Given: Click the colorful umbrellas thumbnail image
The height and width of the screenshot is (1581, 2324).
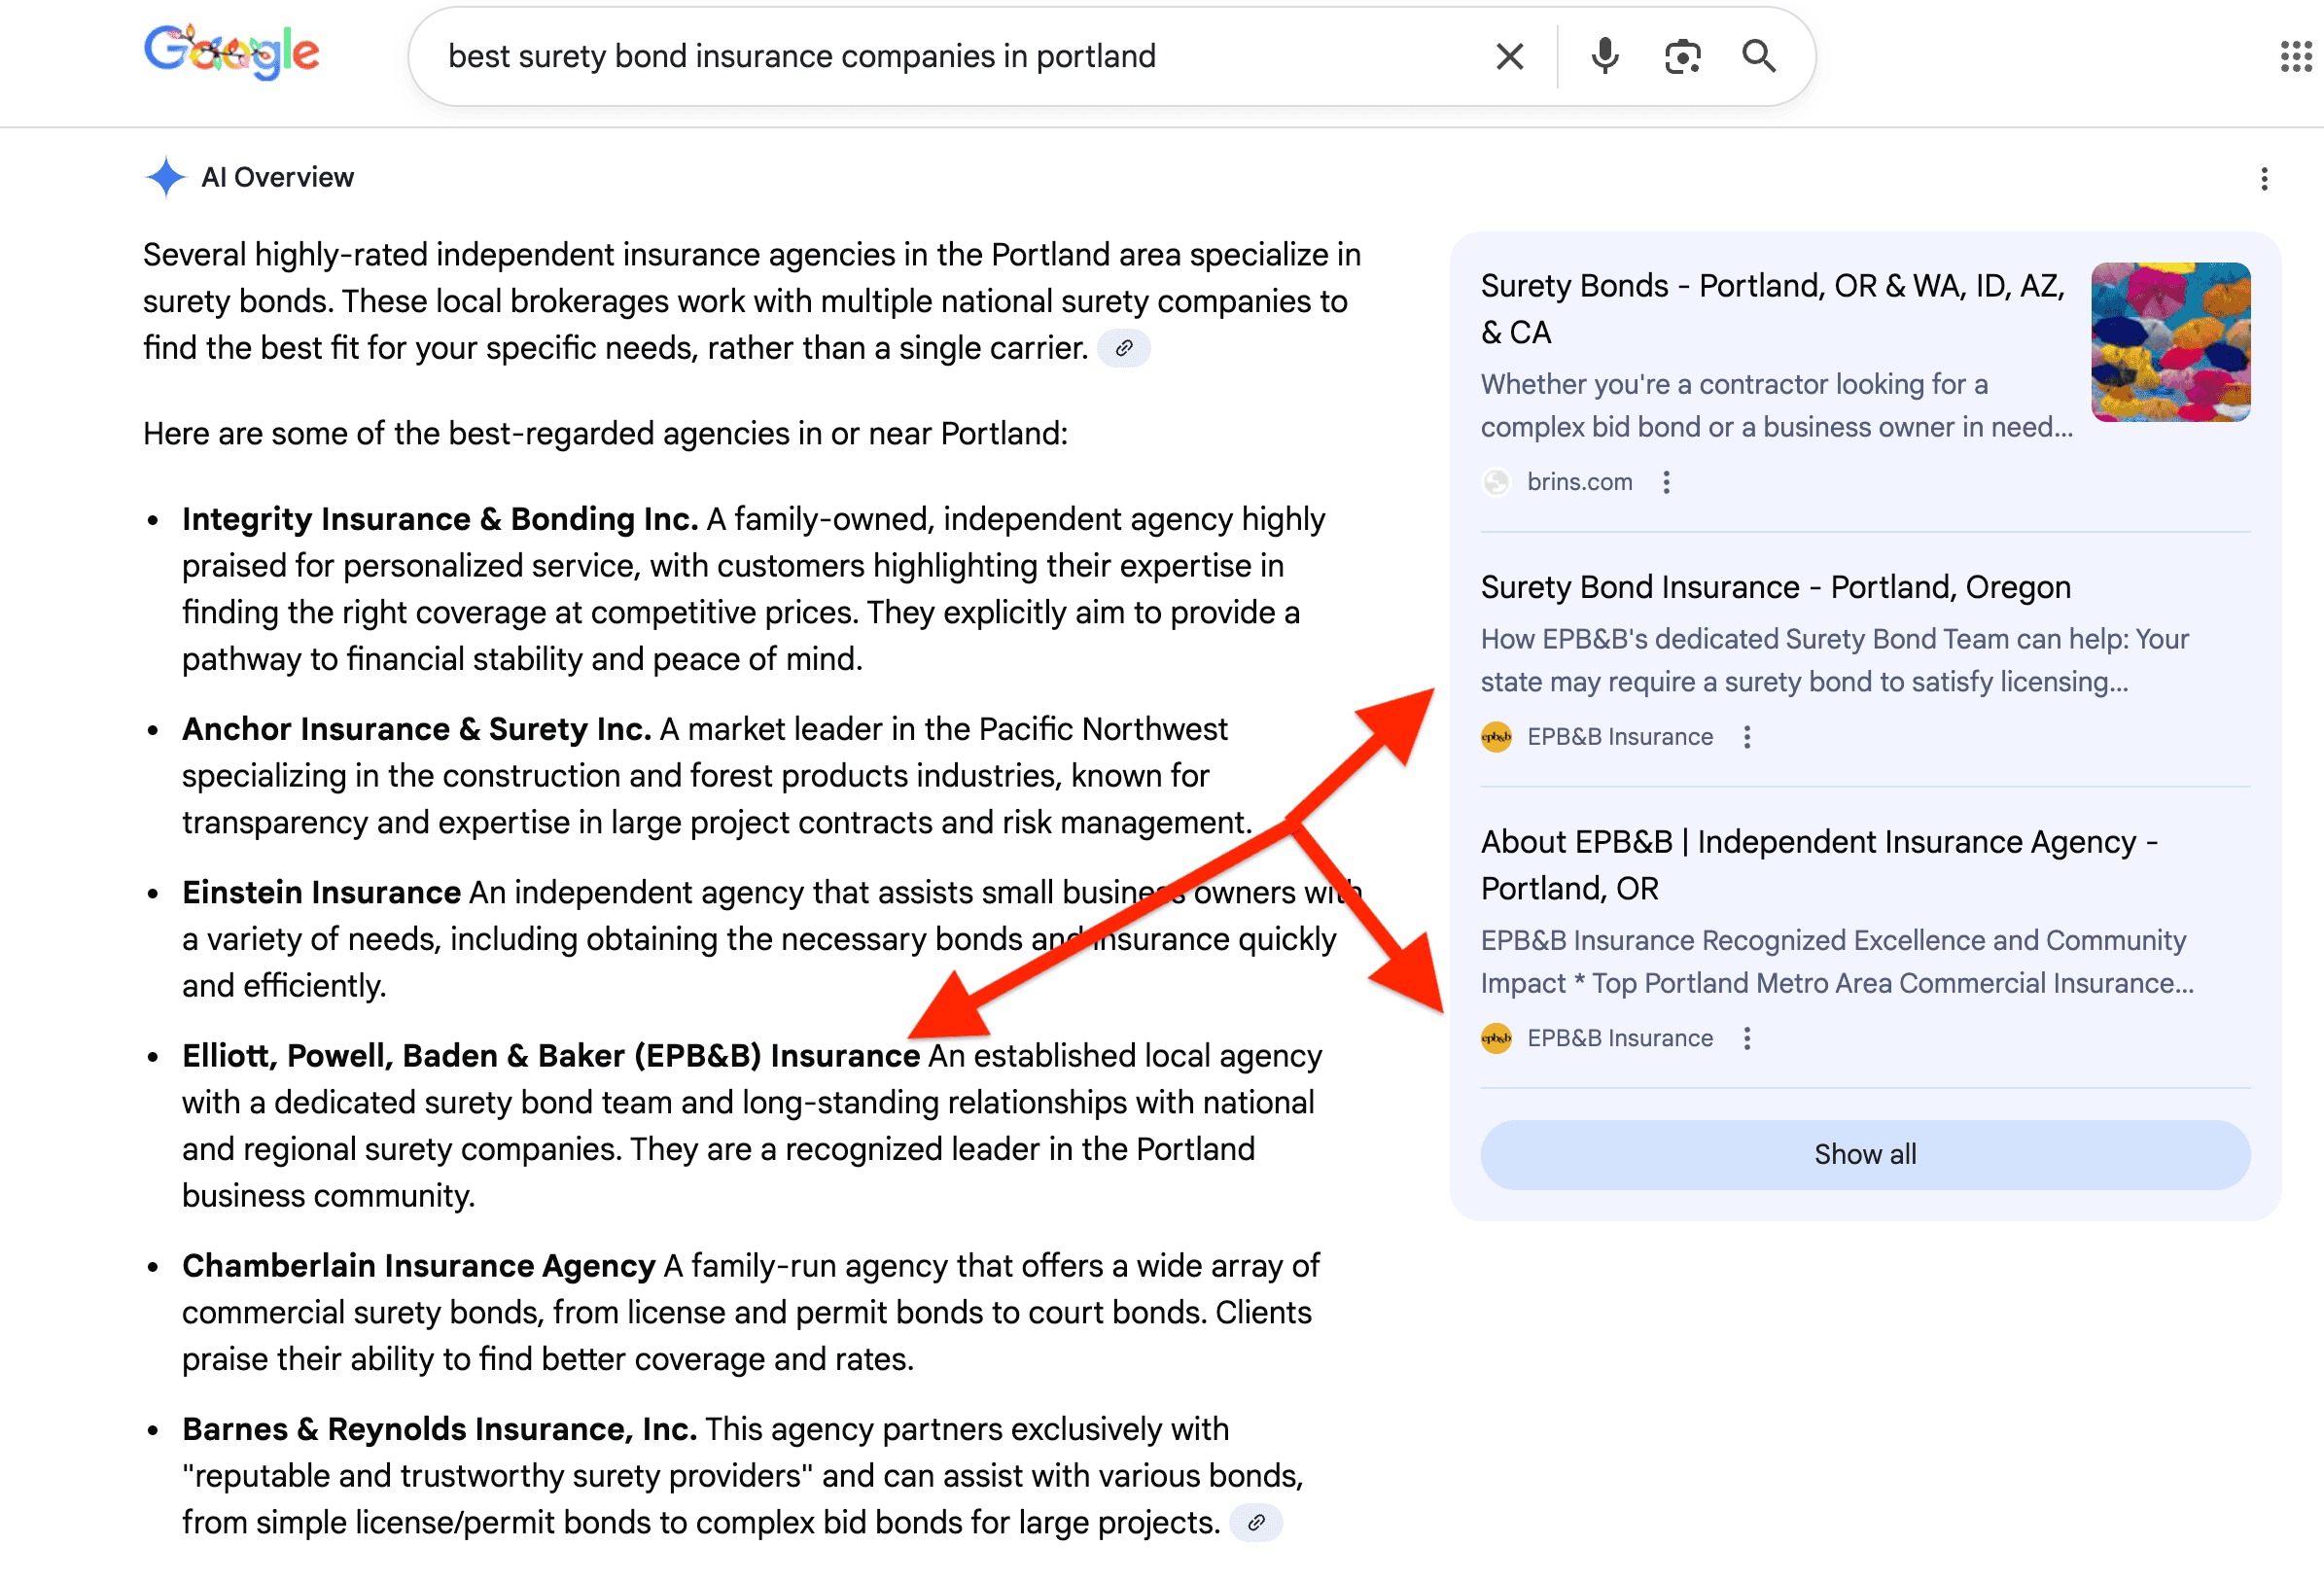Looking at the screenshot, I should tap(2170, 342).
